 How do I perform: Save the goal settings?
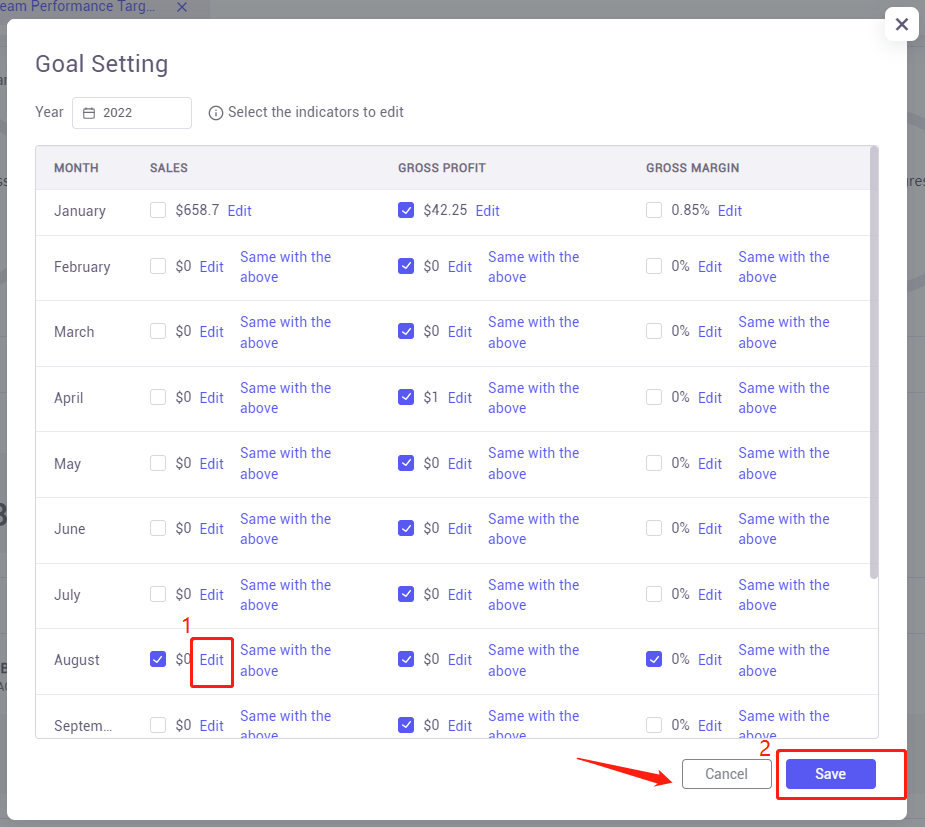tap(831, 774)
